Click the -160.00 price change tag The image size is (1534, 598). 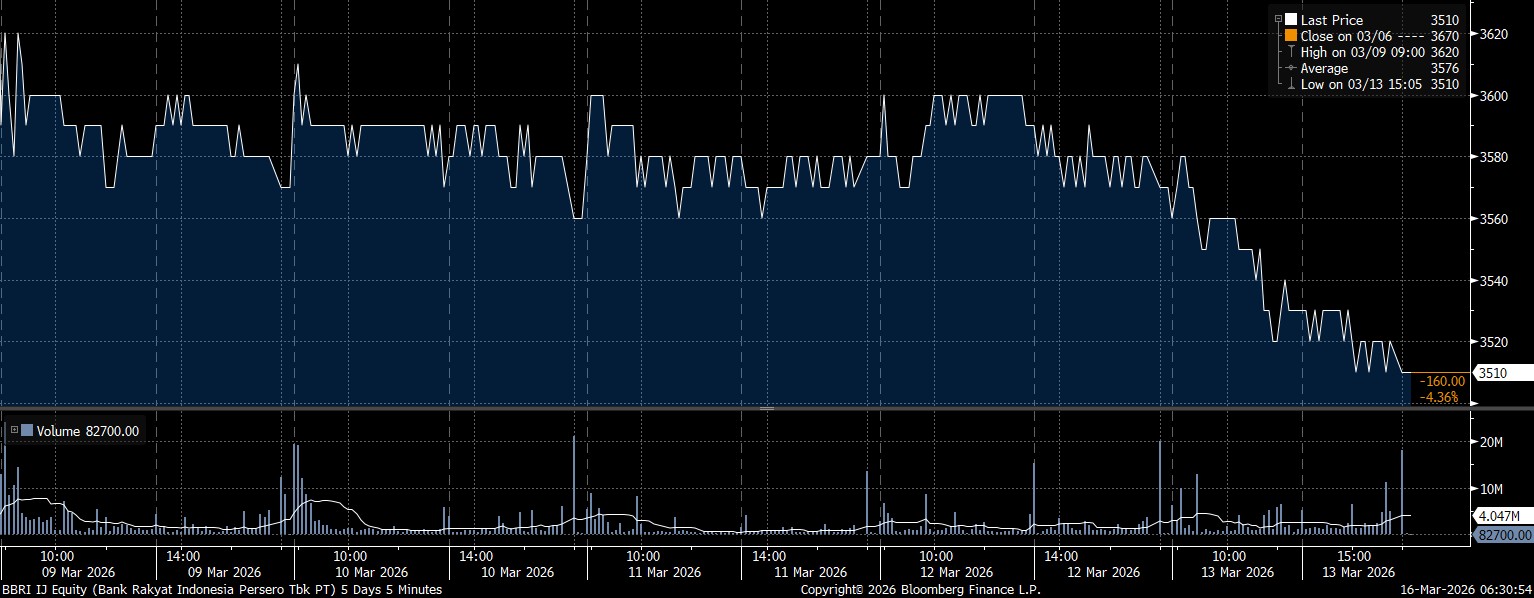(1444, 380)
